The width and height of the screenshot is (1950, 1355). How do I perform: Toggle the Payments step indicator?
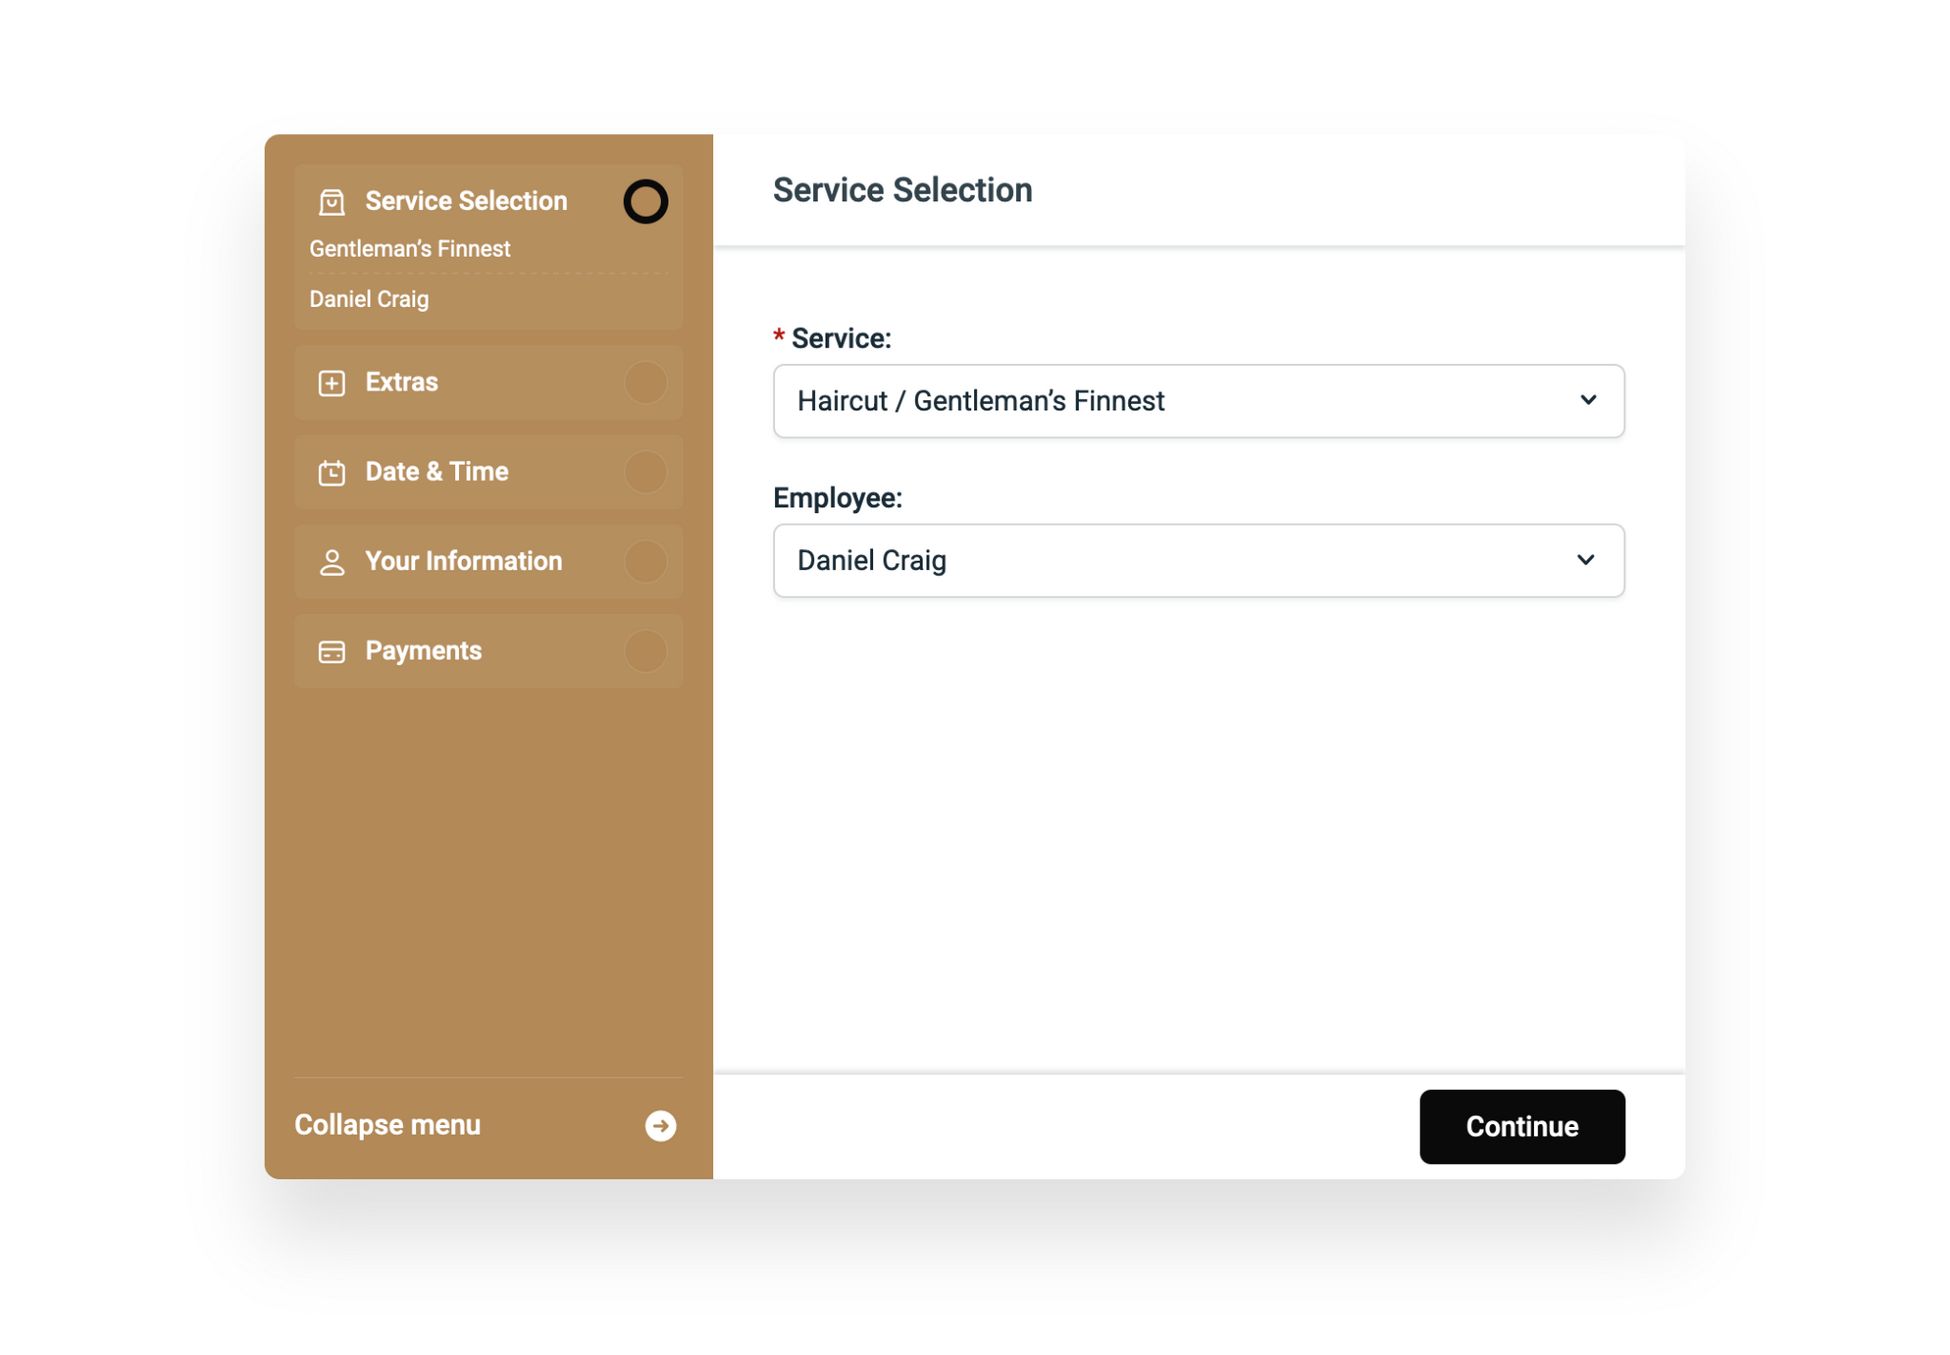(646, 651)
